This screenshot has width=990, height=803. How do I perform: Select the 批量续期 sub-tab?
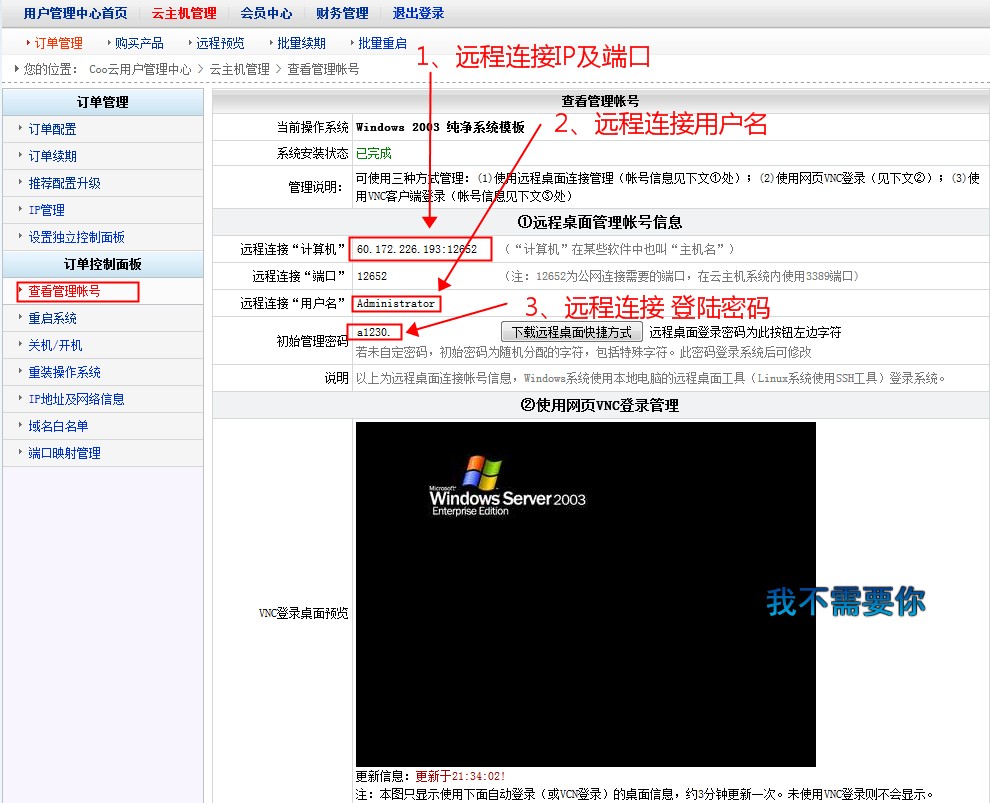(x=301, y=43)
